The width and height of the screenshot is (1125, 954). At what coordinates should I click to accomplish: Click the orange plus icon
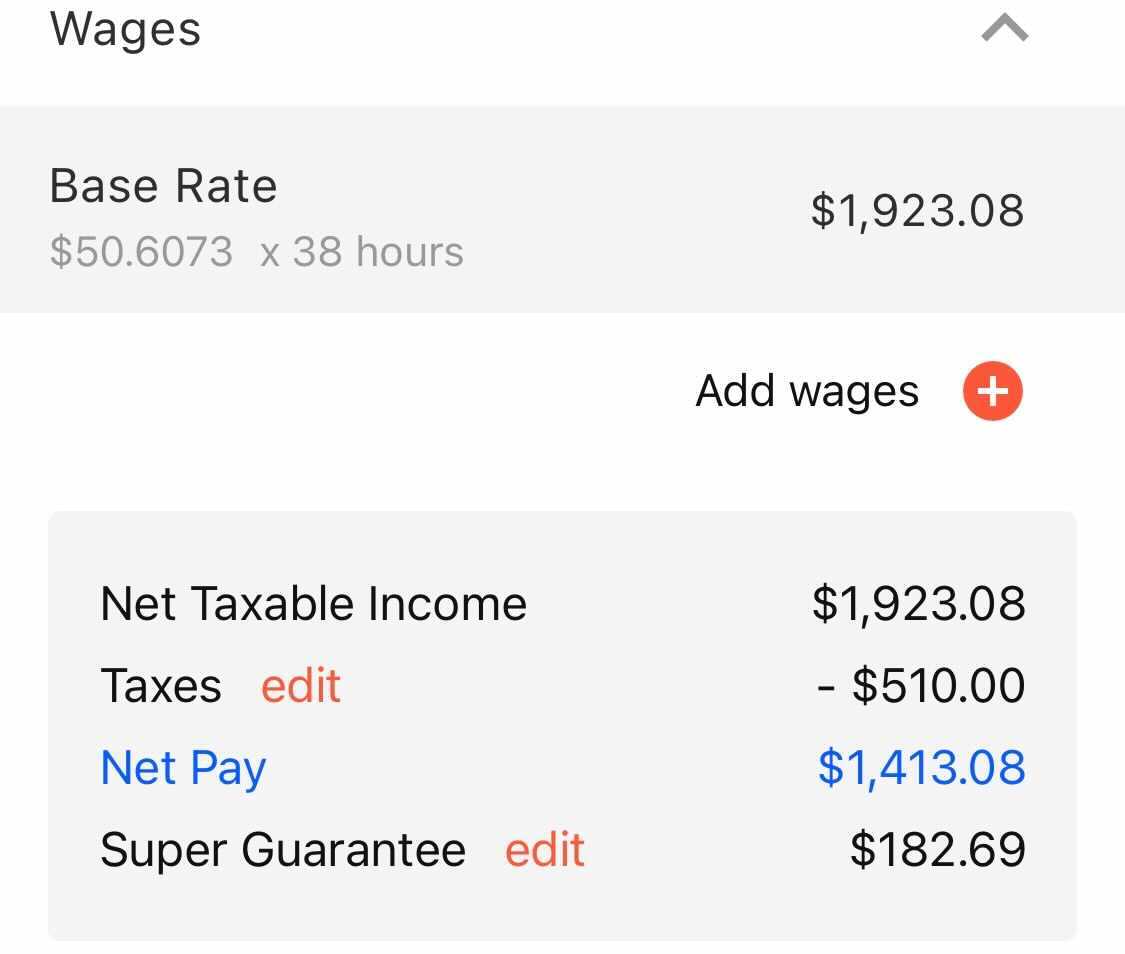click(992, 392)
